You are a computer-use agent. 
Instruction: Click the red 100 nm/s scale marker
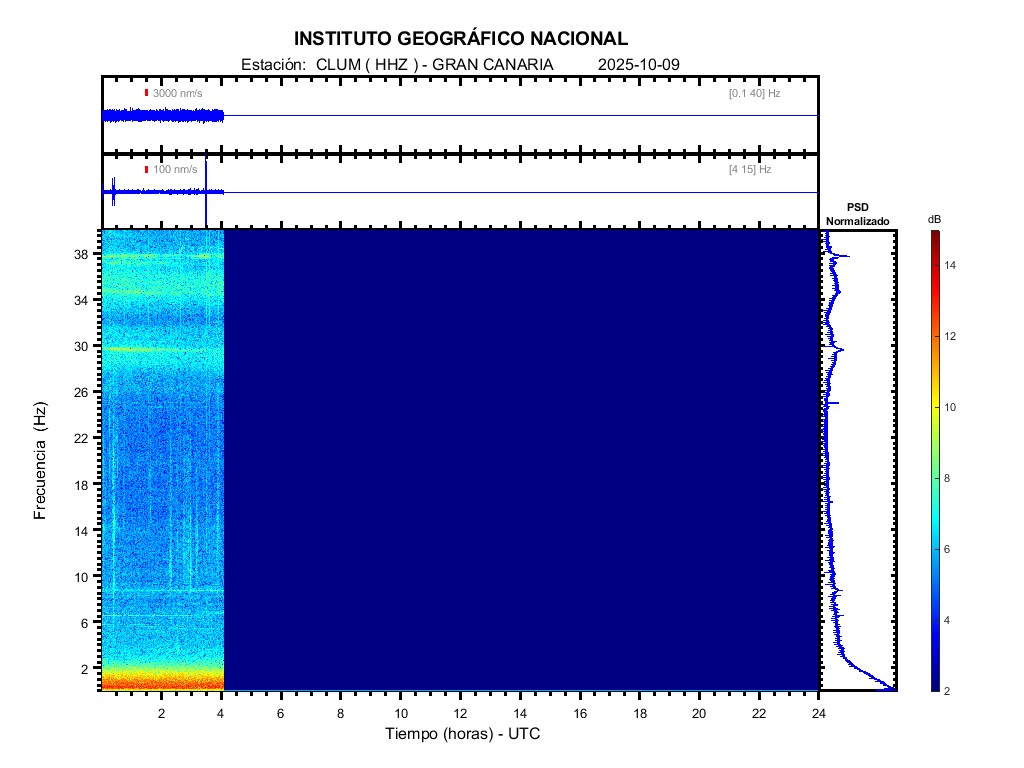point(146,170)
